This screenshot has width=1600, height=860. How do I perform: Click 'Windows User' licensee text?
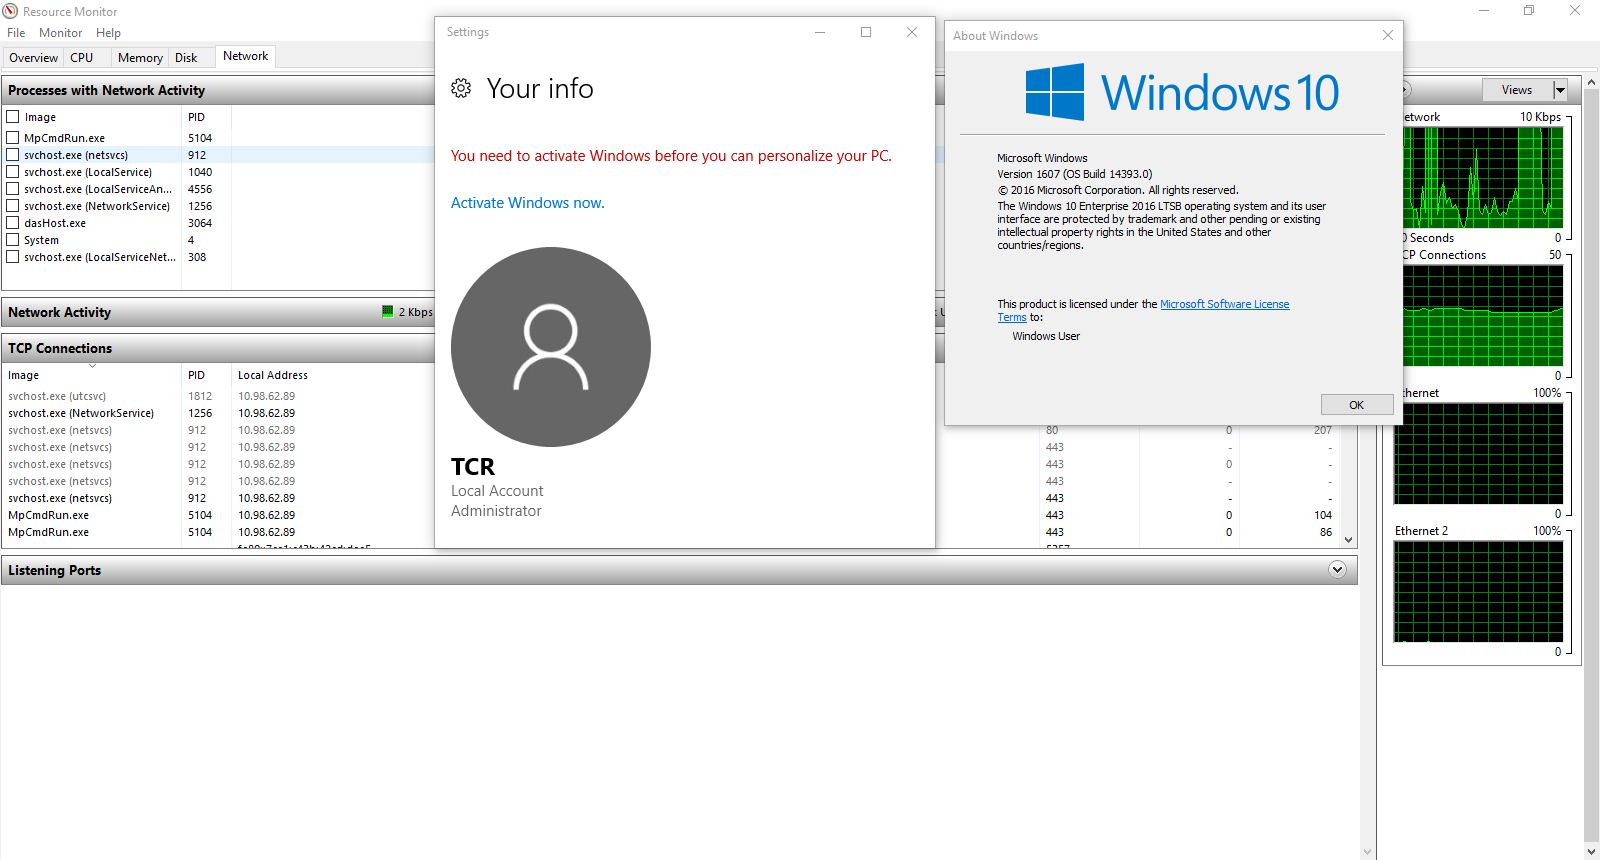point(1046,336)
